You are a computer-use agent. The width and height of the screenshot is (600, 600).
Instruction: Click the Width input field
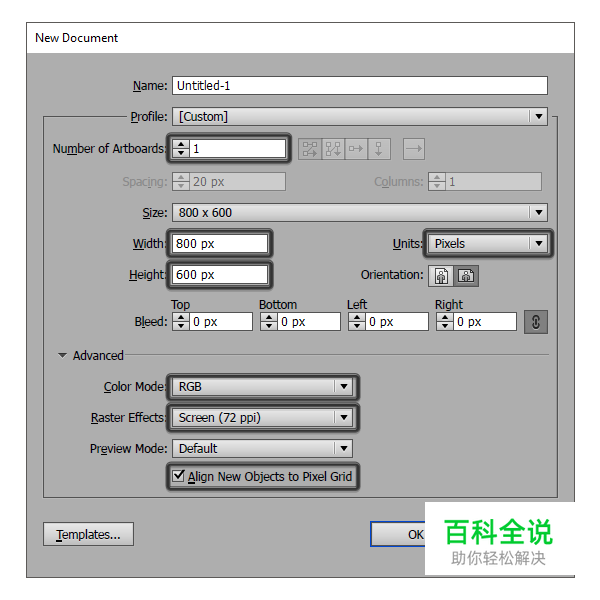click(220, 244)
